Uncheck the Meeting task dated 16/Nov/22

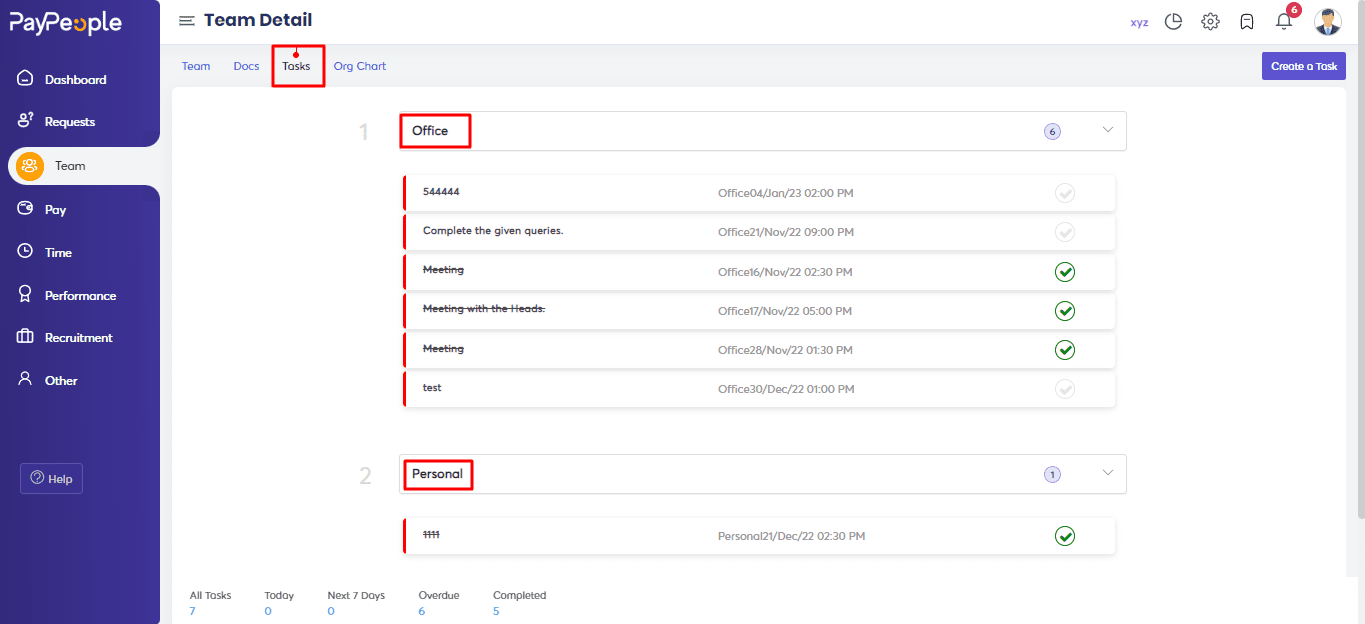coord(1065,271)
